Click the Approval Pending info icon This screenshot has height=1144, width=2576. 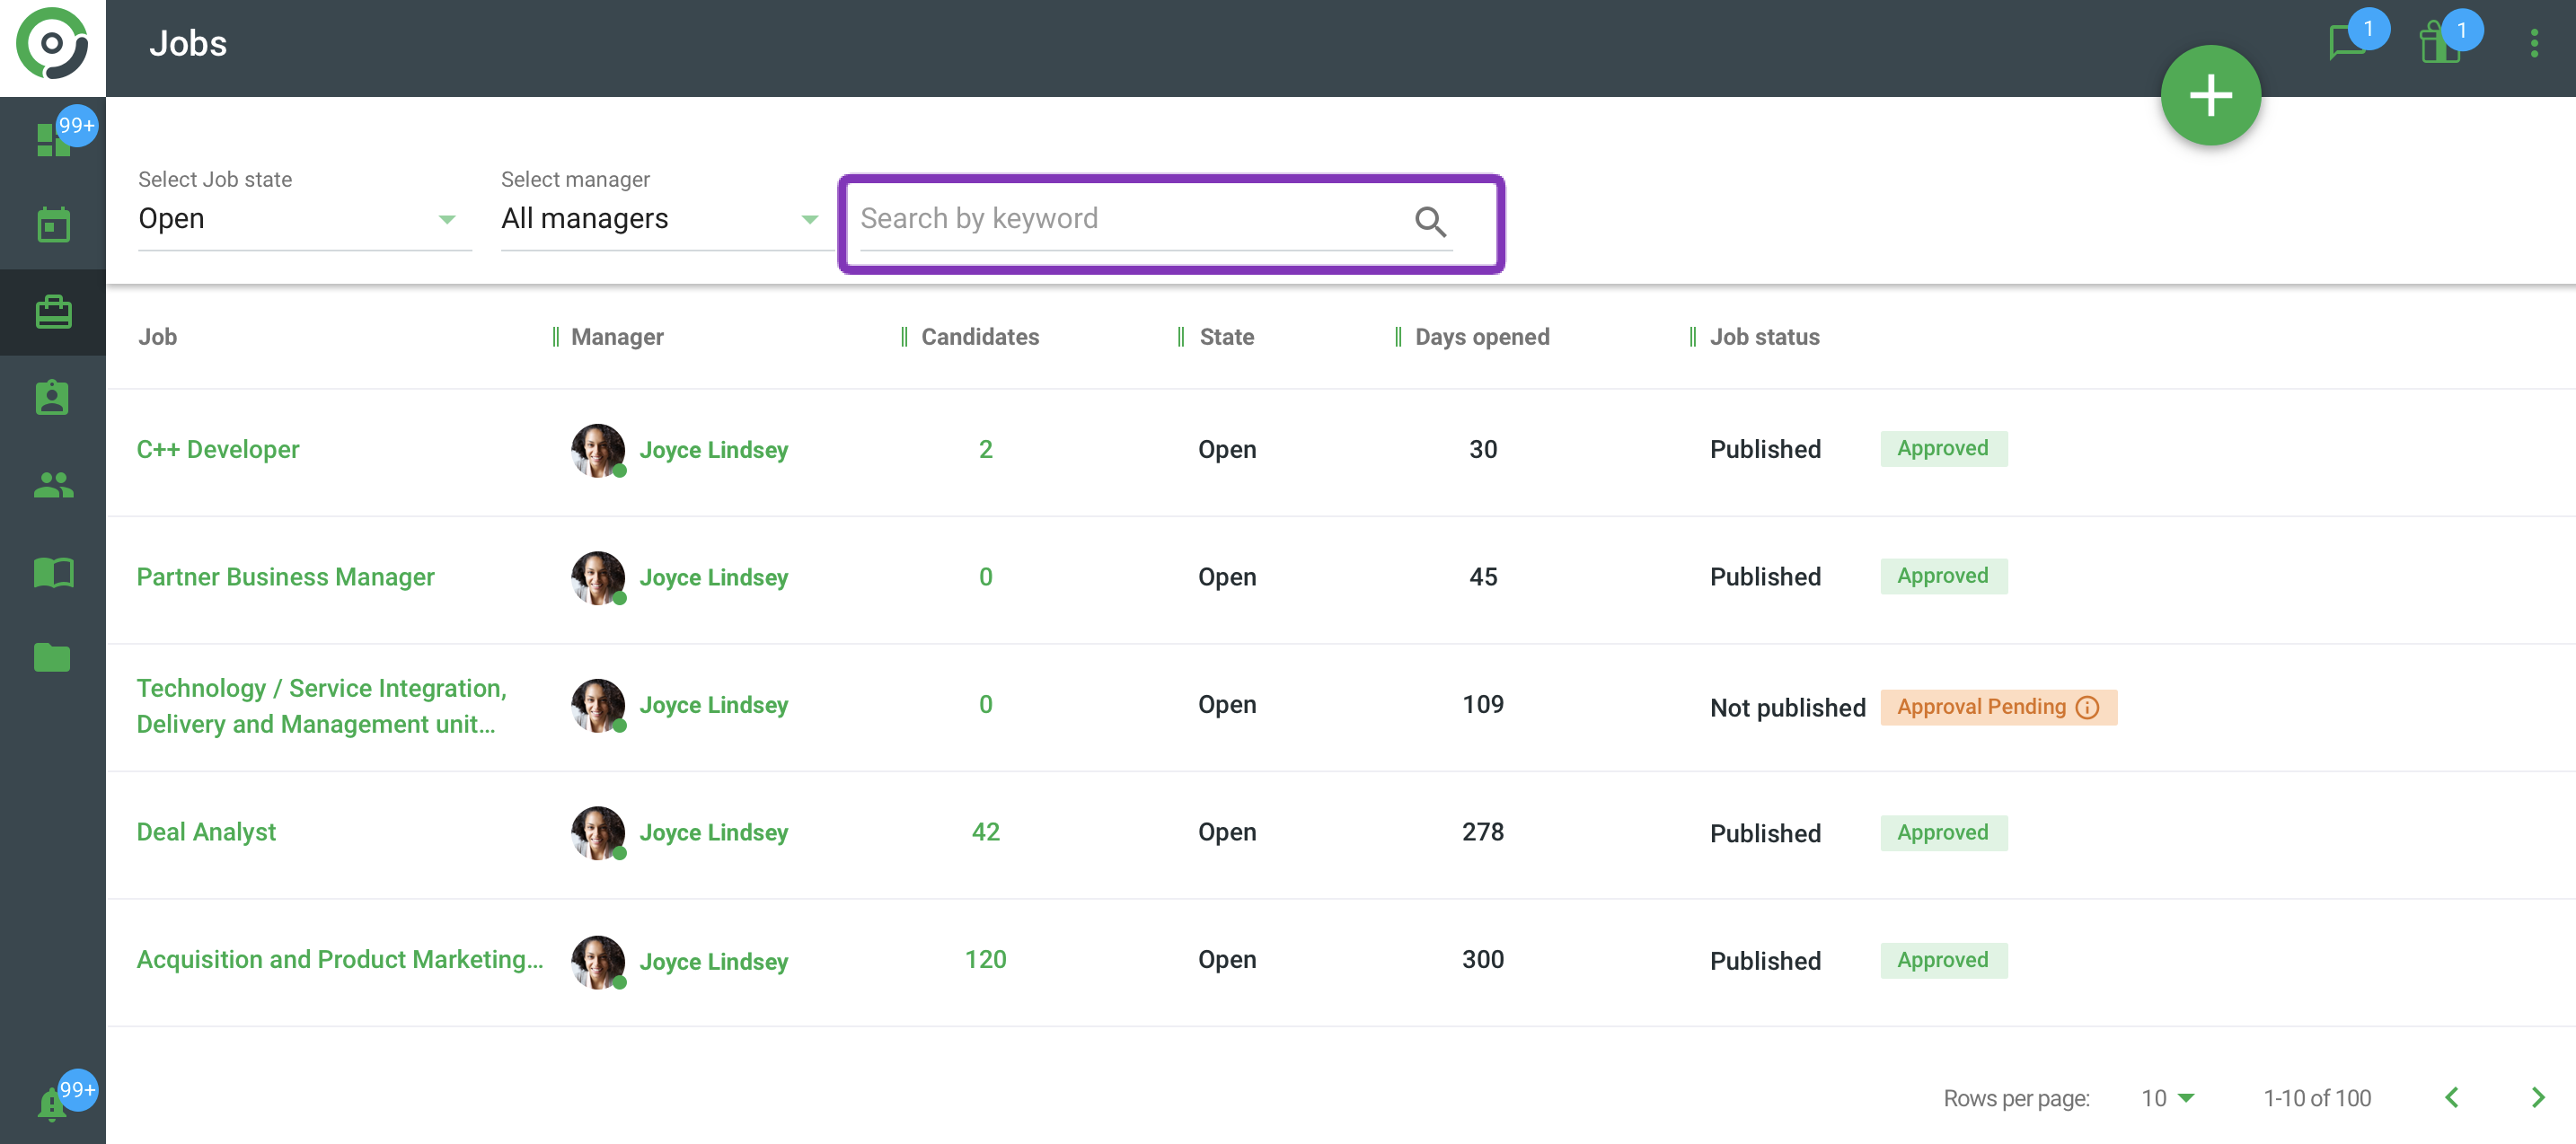click(x=2088, y=707)
